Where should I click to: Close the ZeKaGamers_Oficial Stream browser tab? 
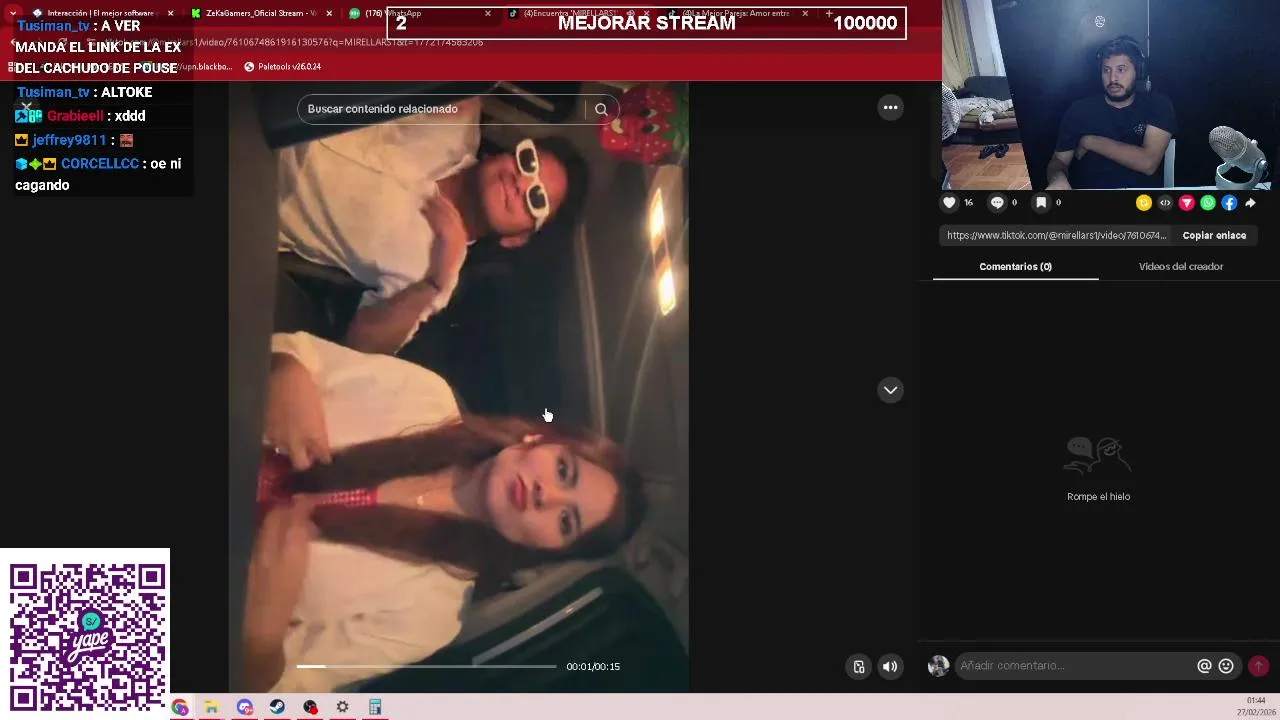[329, 13]
